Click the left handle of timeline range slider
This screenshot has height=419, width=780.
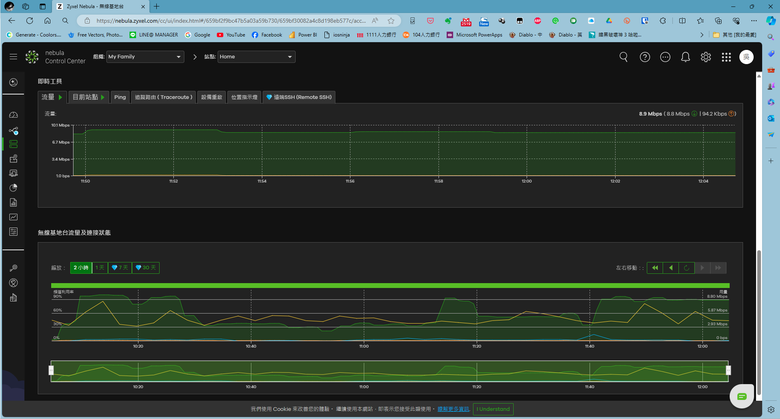[x=51, y=370]
